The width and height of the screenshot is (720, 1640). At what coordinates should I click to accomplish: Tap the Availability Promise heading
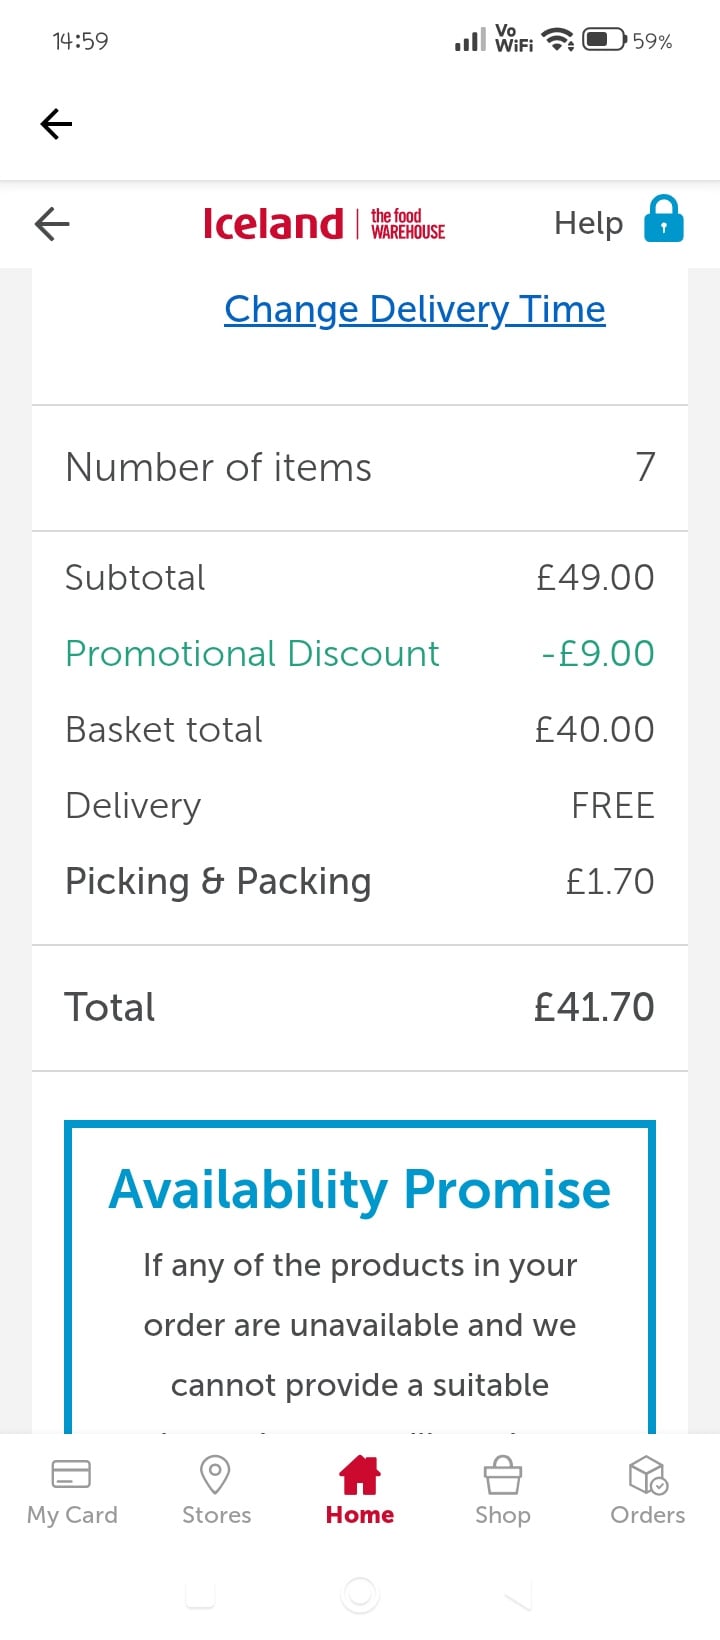pos(360,1190)
